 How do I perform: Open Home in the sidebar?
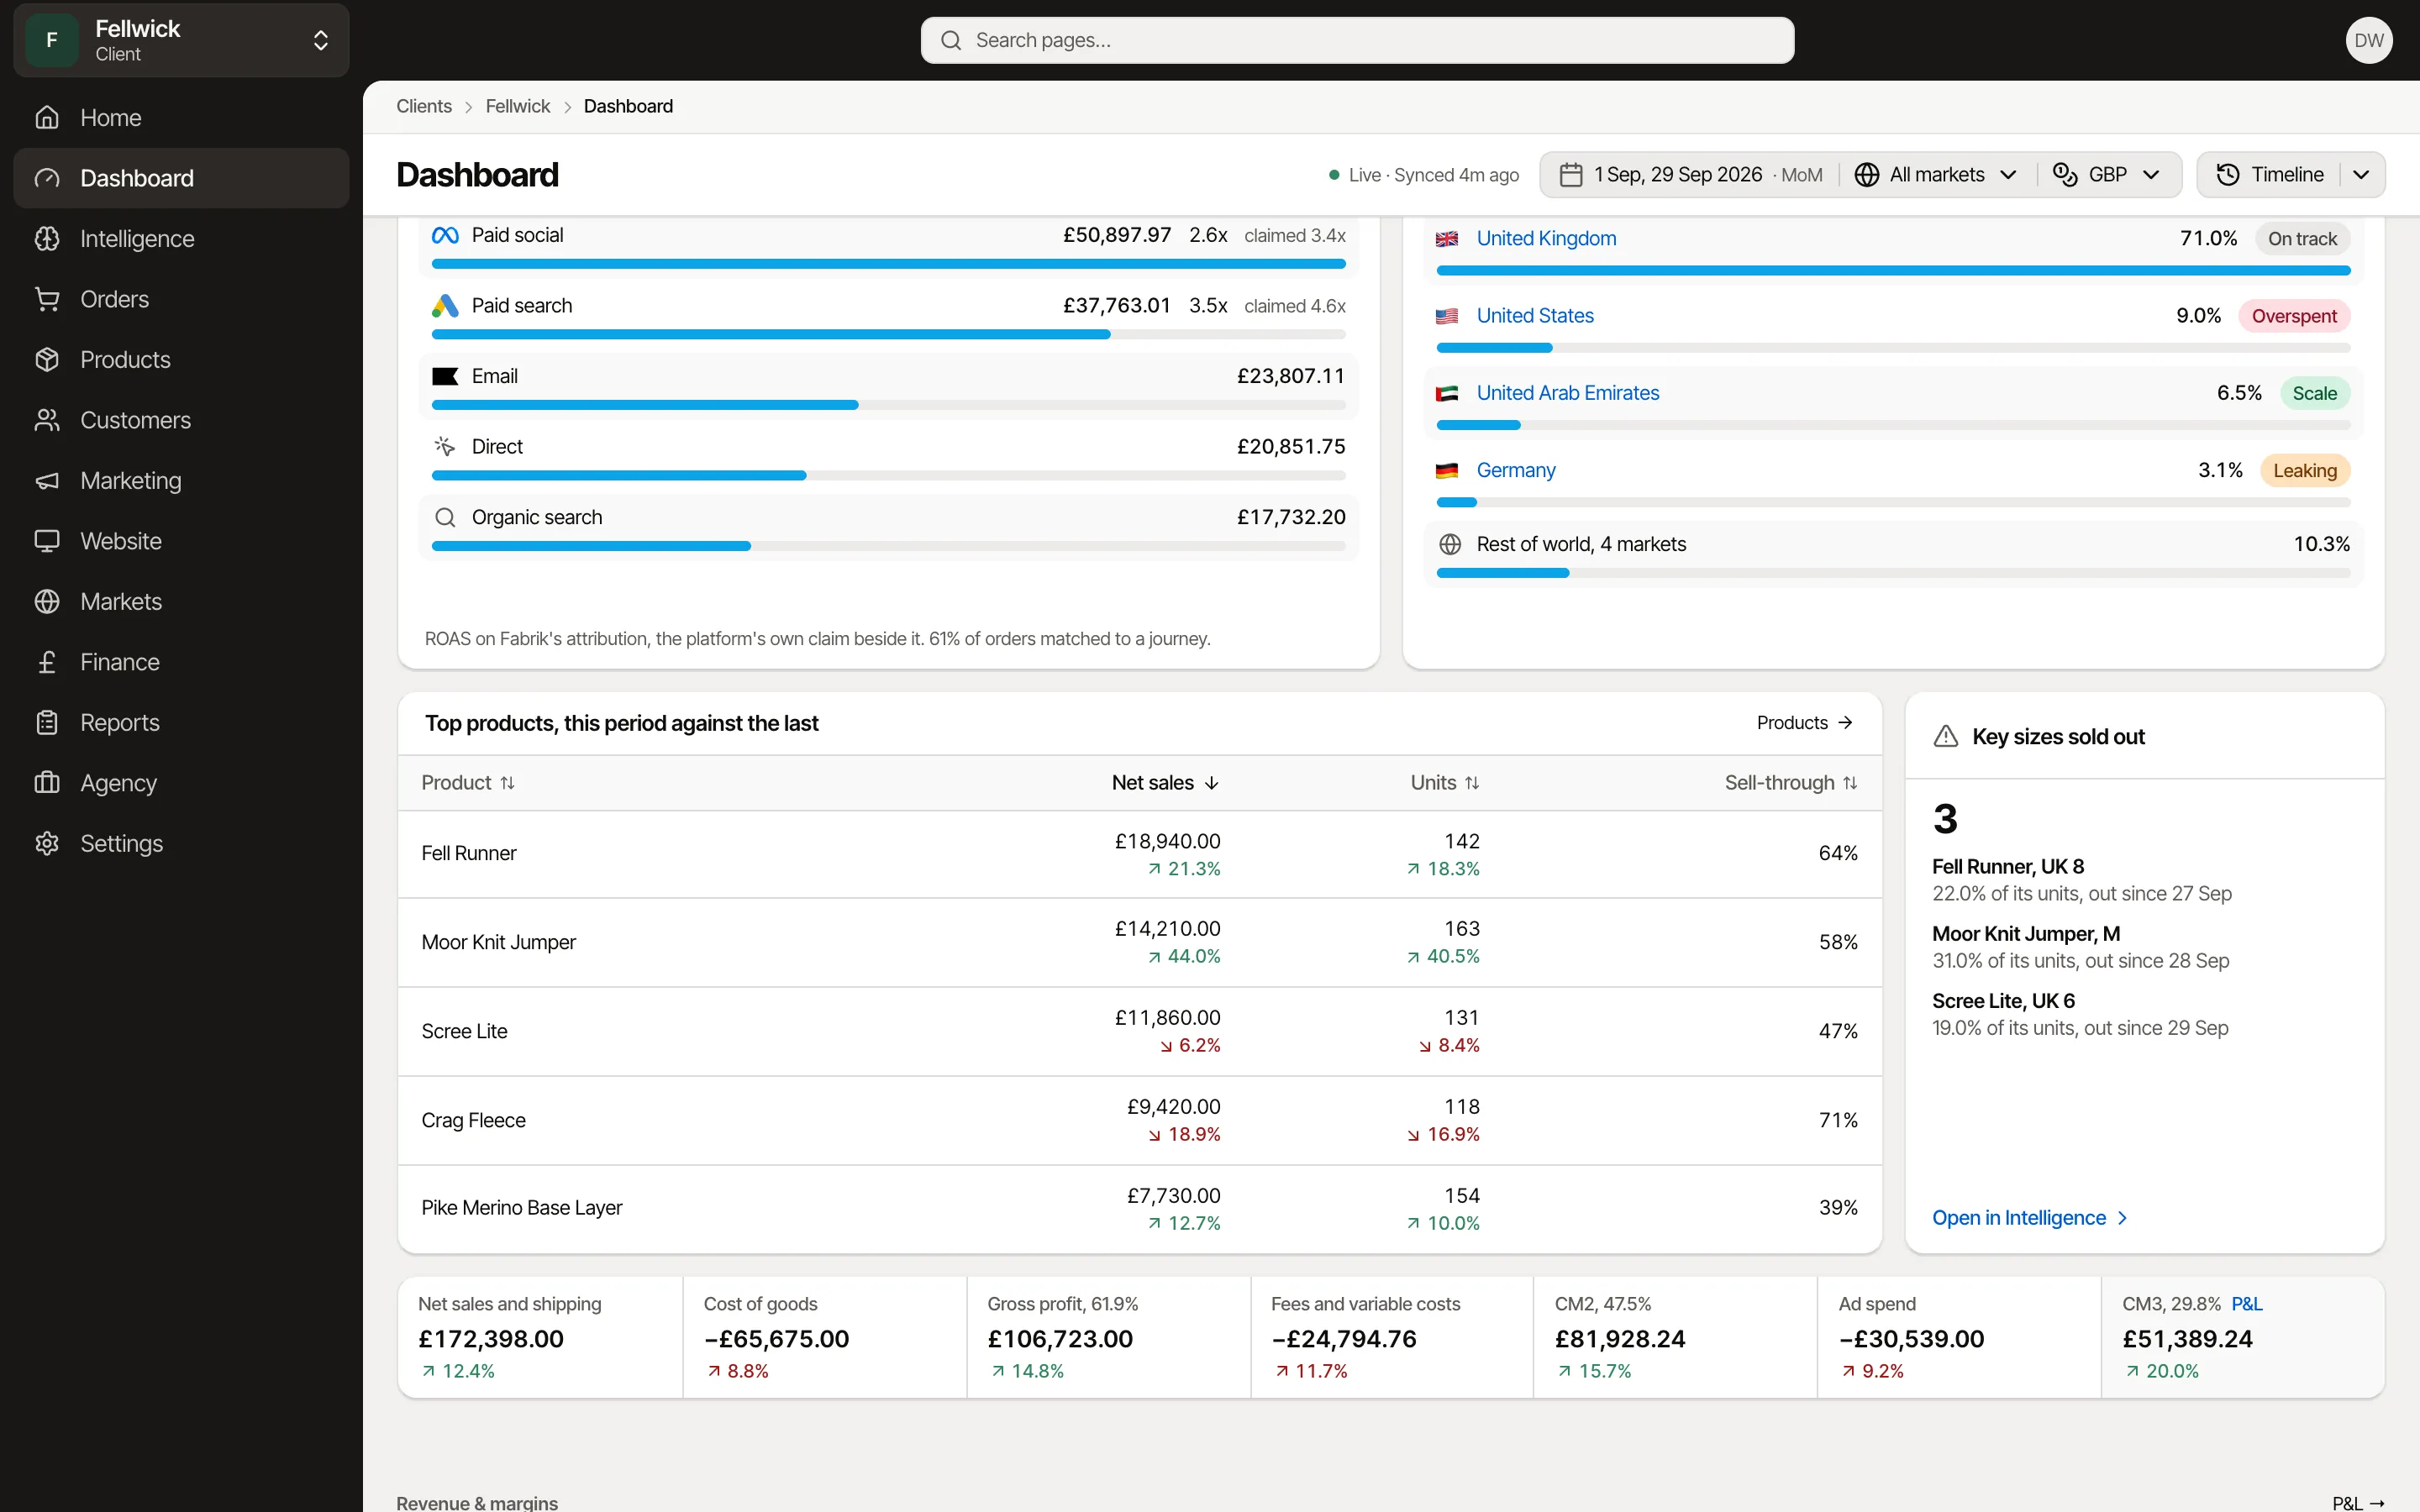click(181, 118)
